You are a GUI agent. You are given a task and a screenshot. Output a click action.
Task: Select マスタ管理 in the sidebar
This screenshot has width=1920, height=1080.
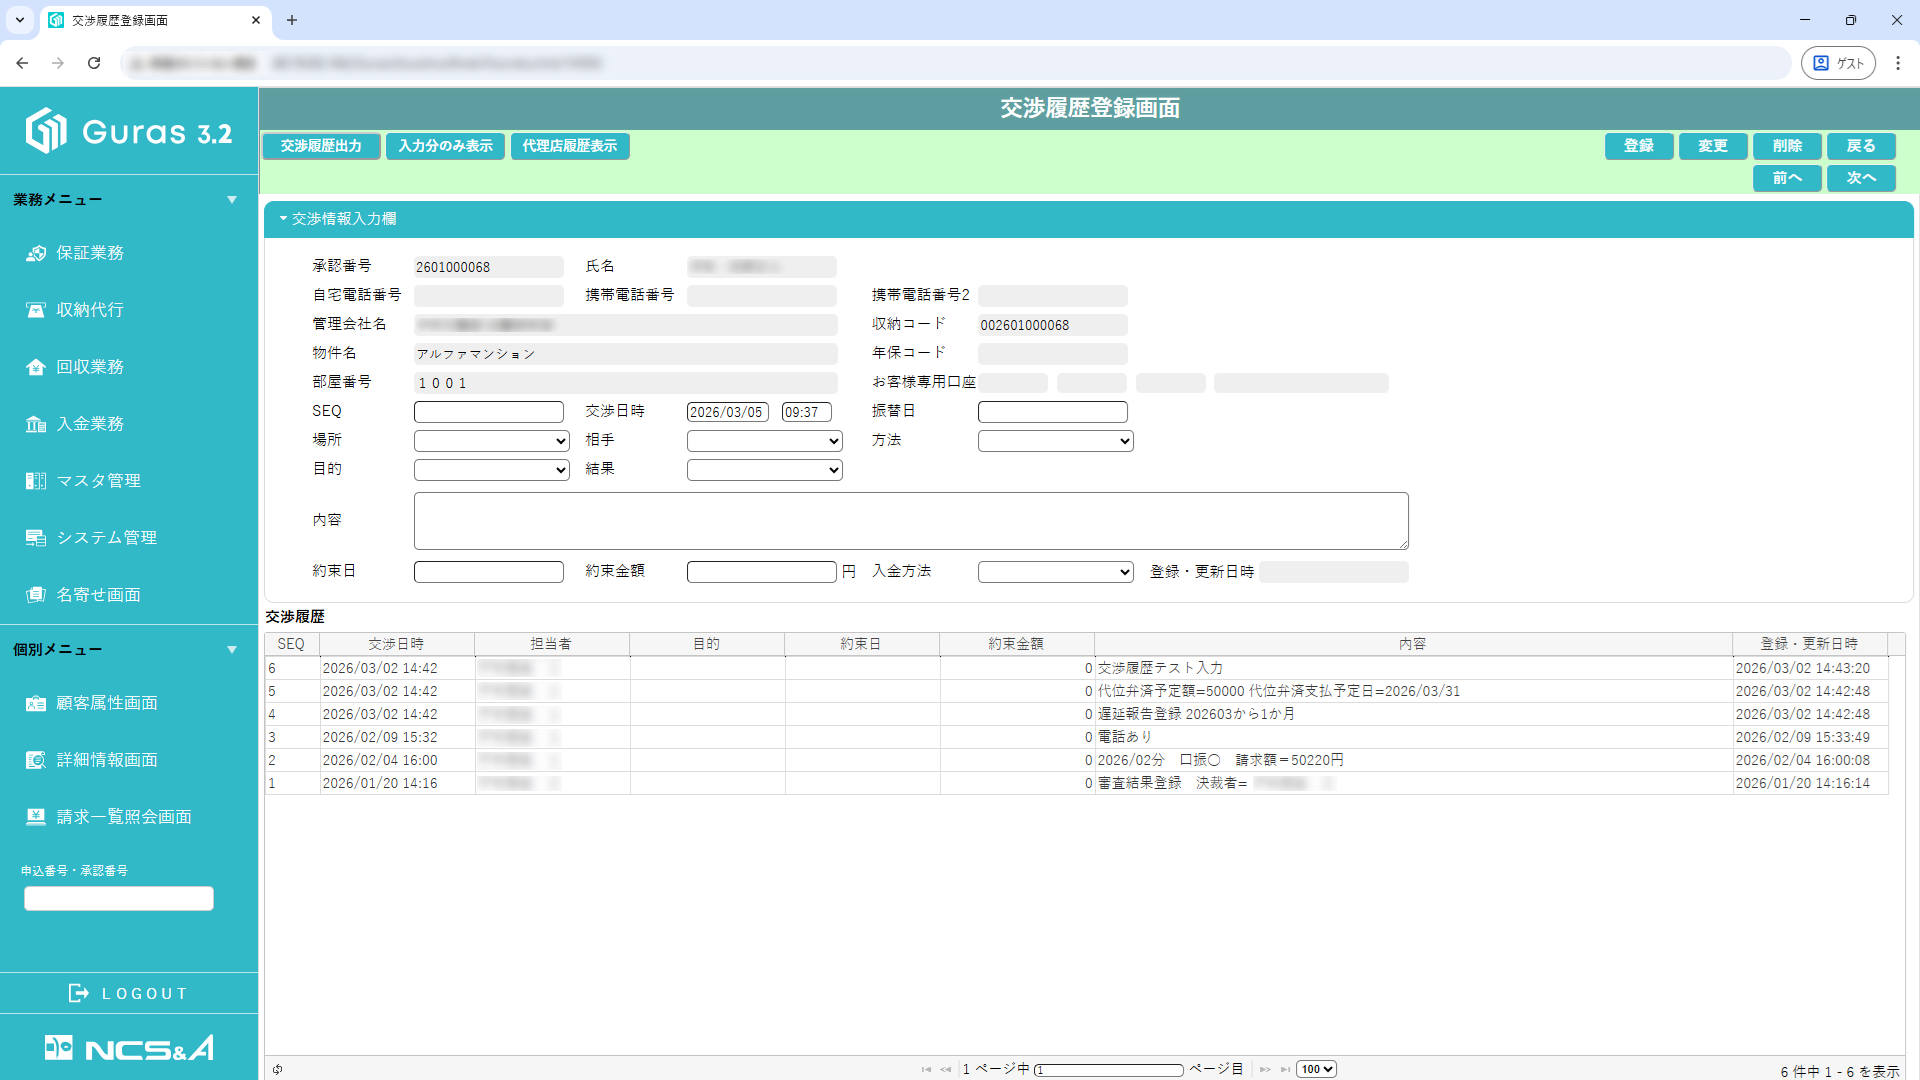[x=93, y=480]
